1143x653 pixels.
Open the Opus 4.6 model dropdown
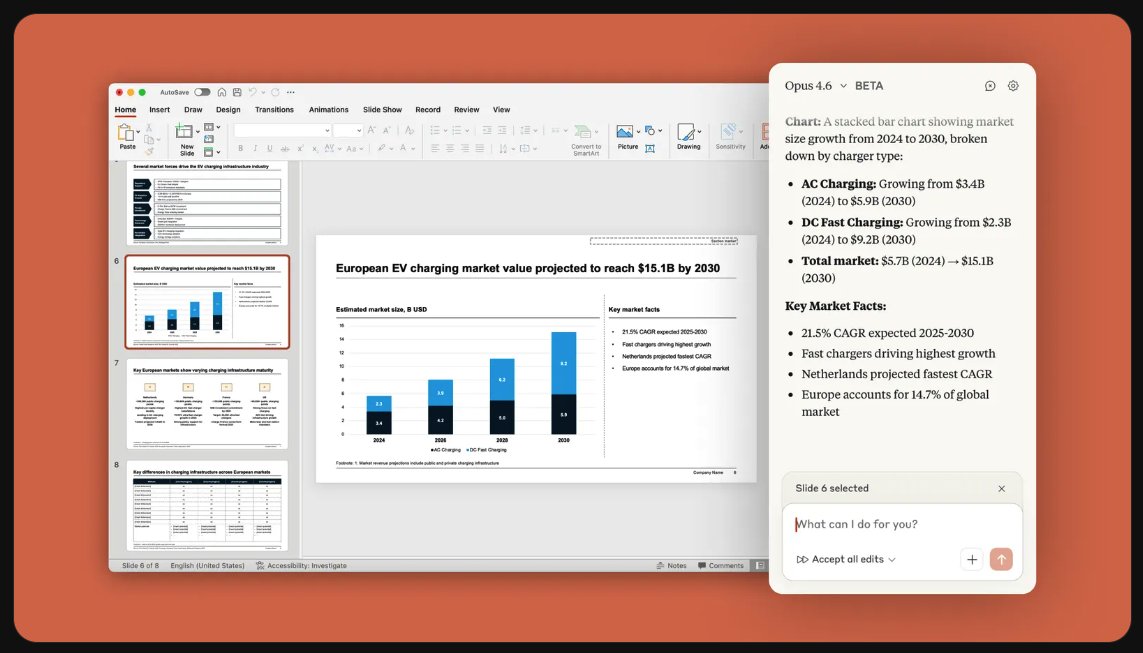[816, 85]
